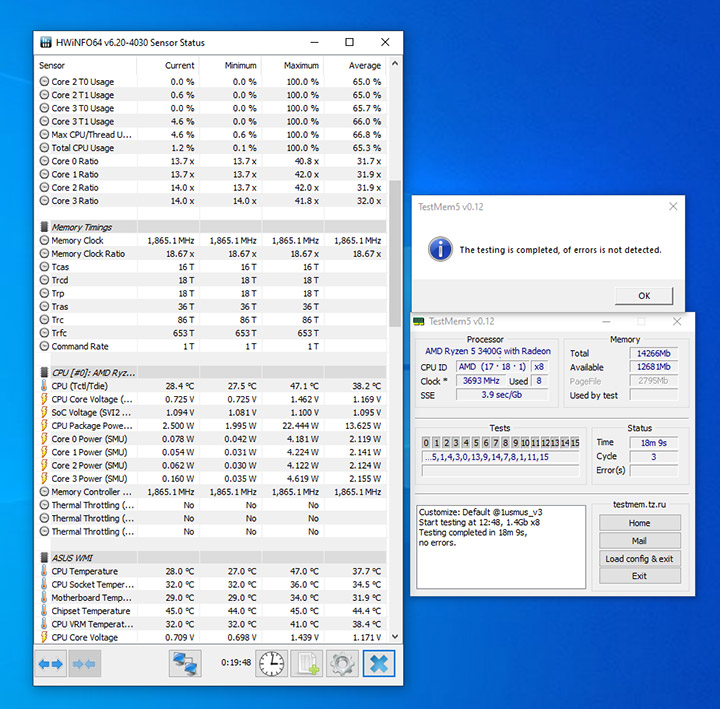
Task: Click the scroll down arrow in sensor list
Action: pos(395,636)
